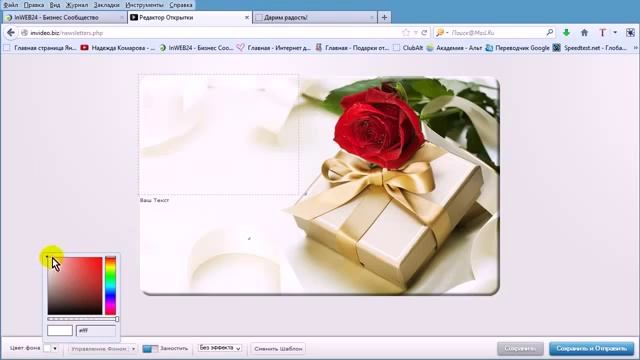Click the white color preview box
This screenshot has width=640, height=360.
[60, 331]
